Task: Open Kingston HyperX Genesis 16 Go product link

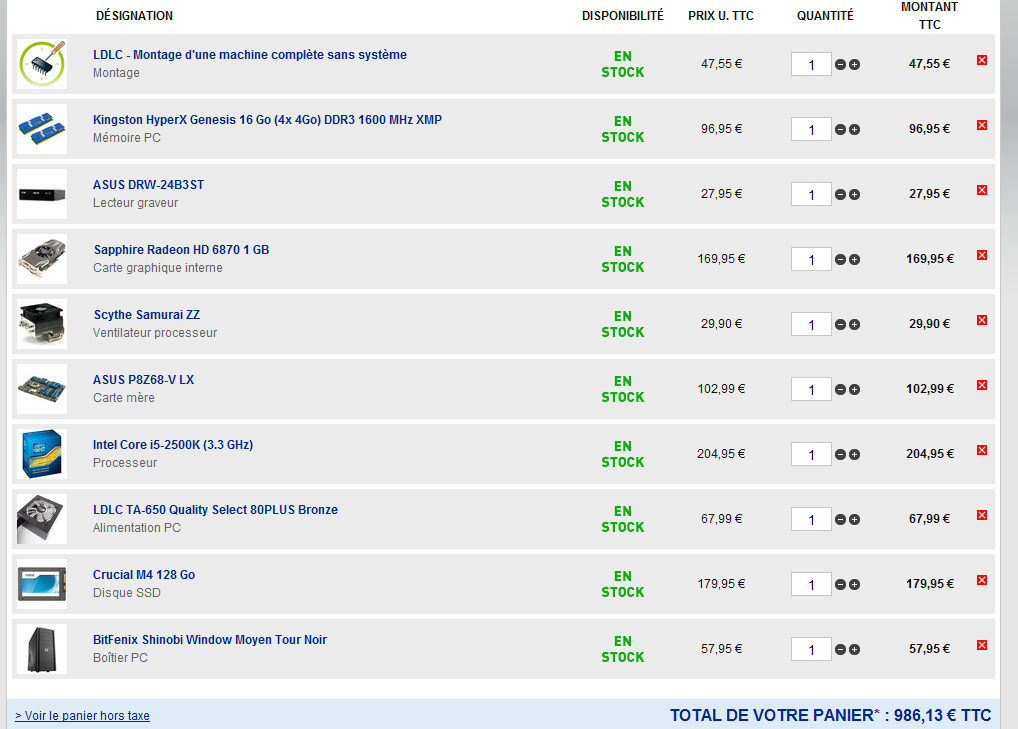Action: [267, 119]
